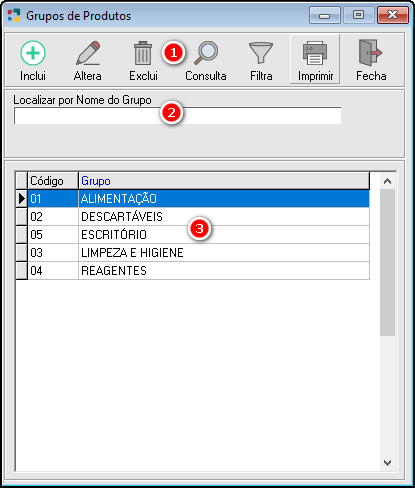Select the Altera pencil icon

[88, 53]
